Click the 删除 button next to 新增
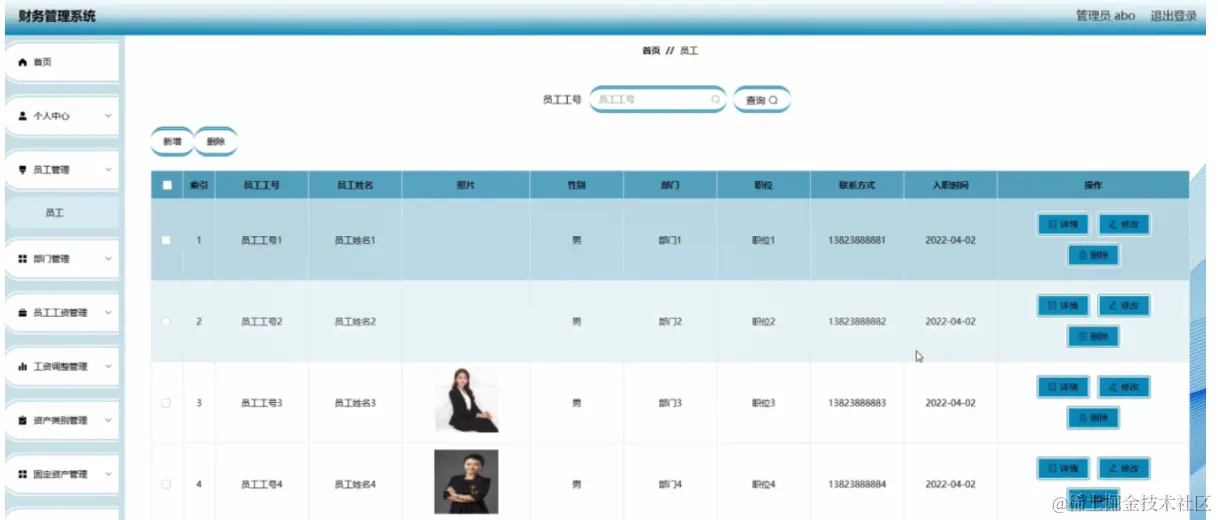 [x=216, y=142]
